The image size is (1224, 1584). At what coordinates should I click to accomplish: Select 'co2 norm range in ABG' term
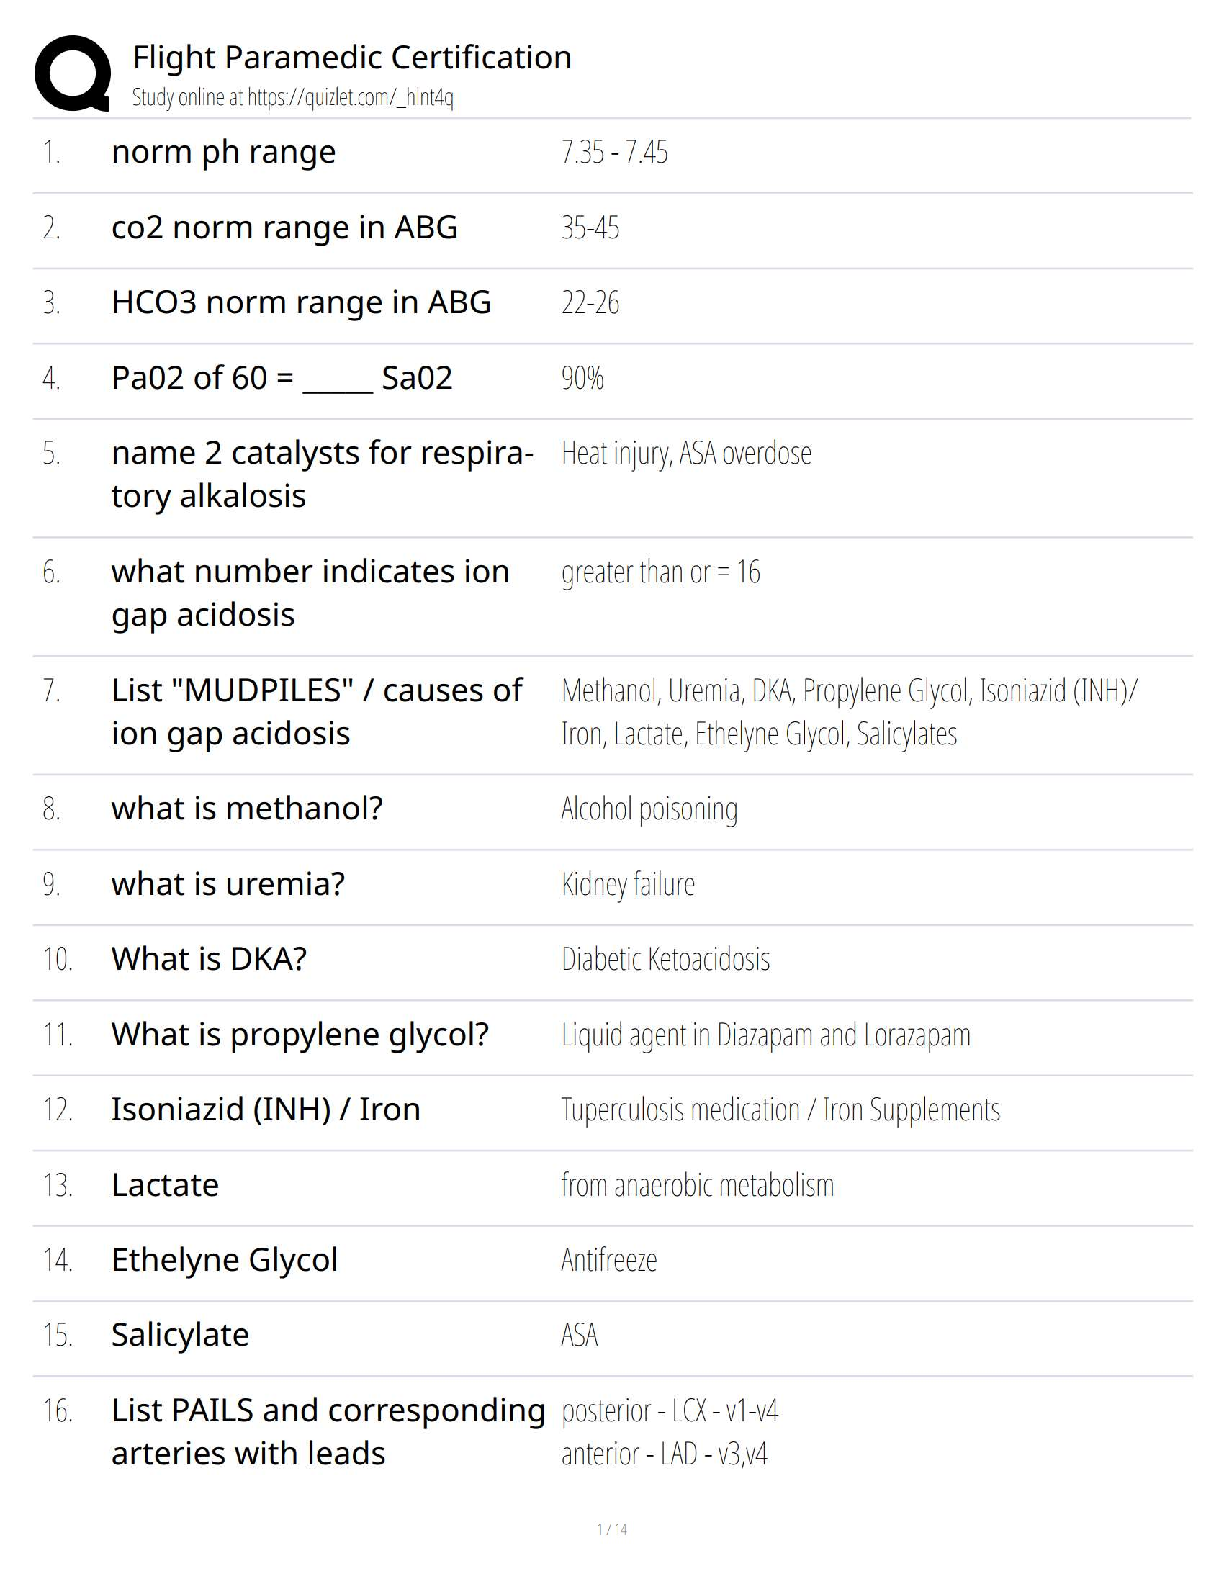point(284,228)
